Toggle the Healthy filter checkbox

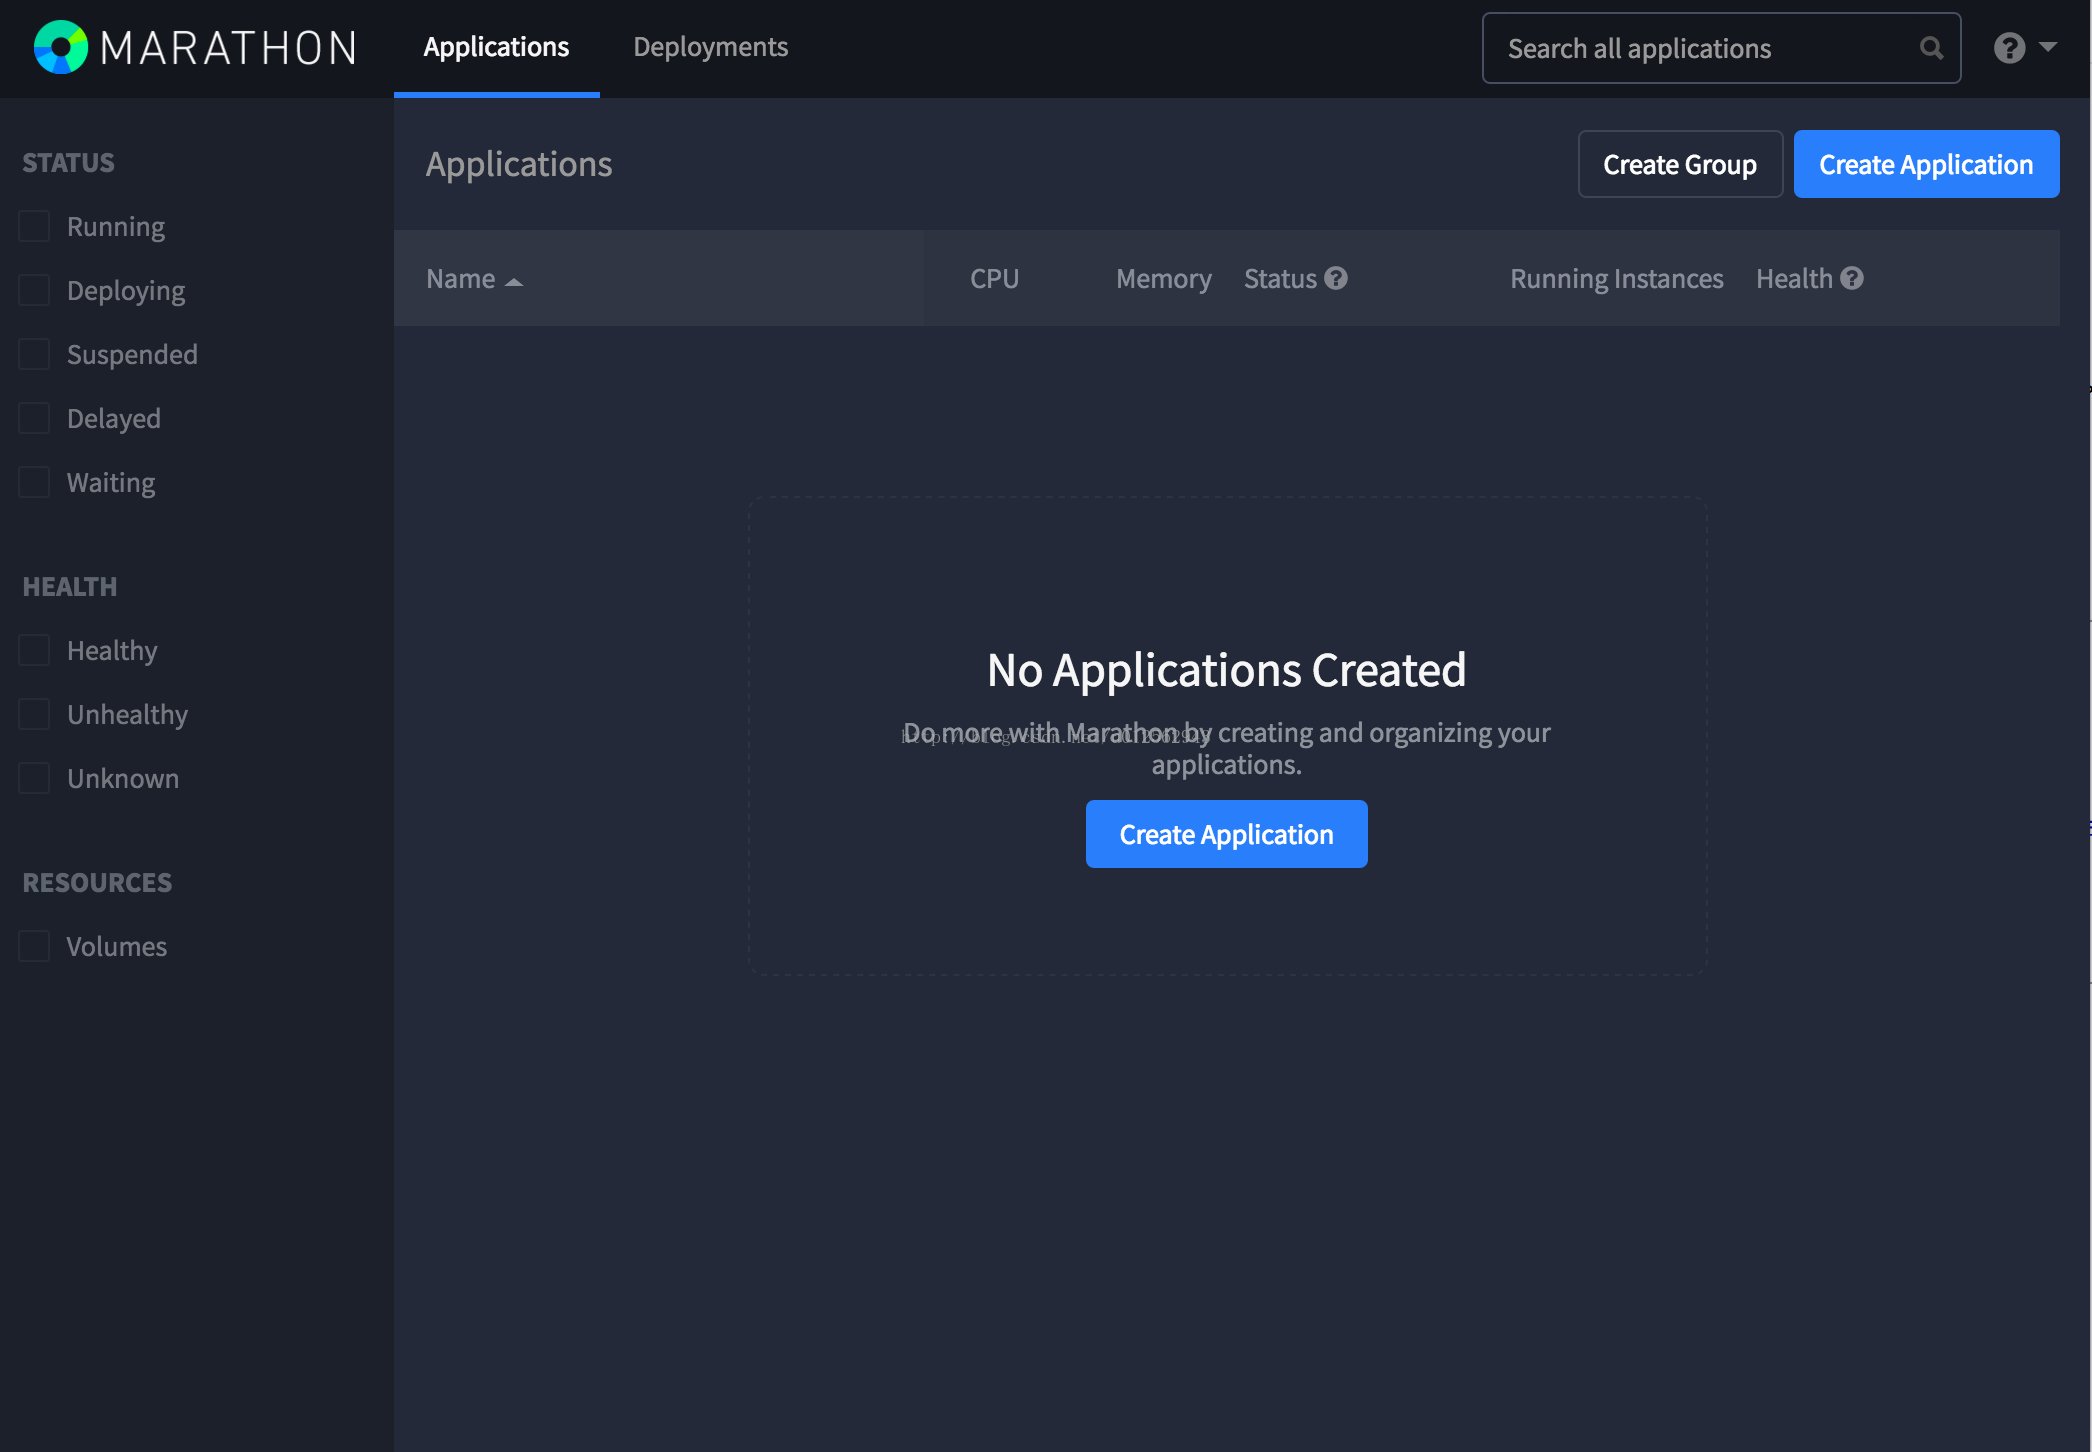(x=34, y=650)
